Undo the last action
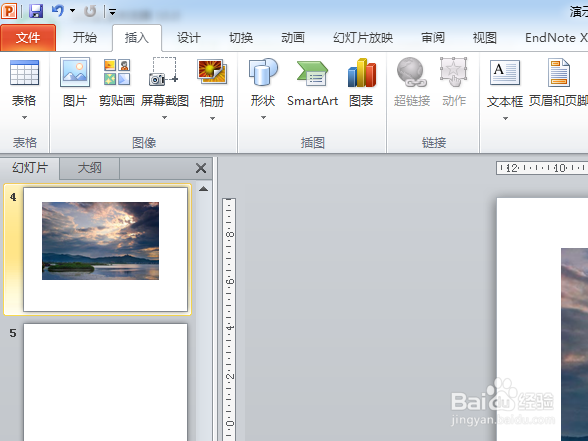This screenshot has width=588, height=441. click(58, 11)
